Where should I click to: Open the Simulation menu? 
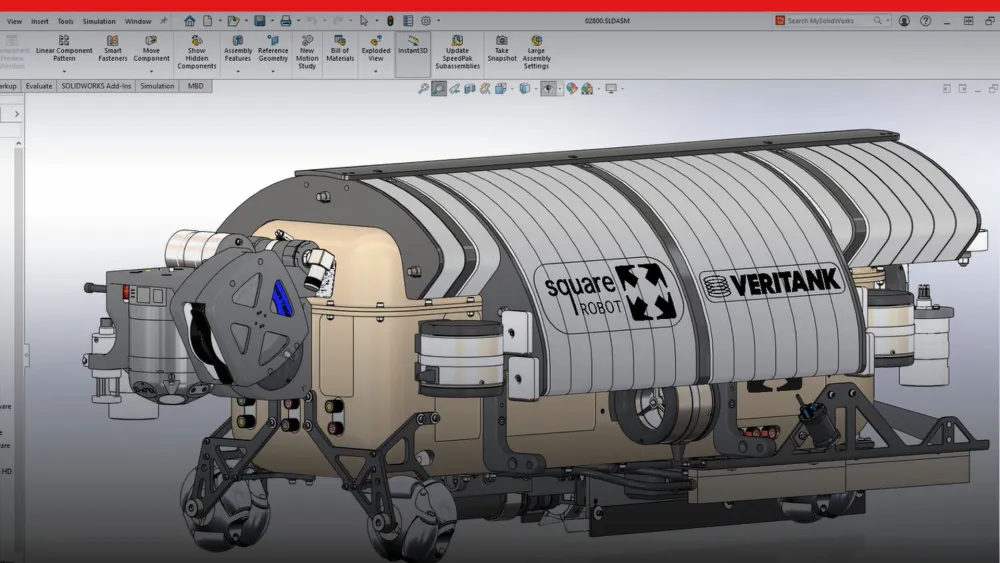(99, 21)
